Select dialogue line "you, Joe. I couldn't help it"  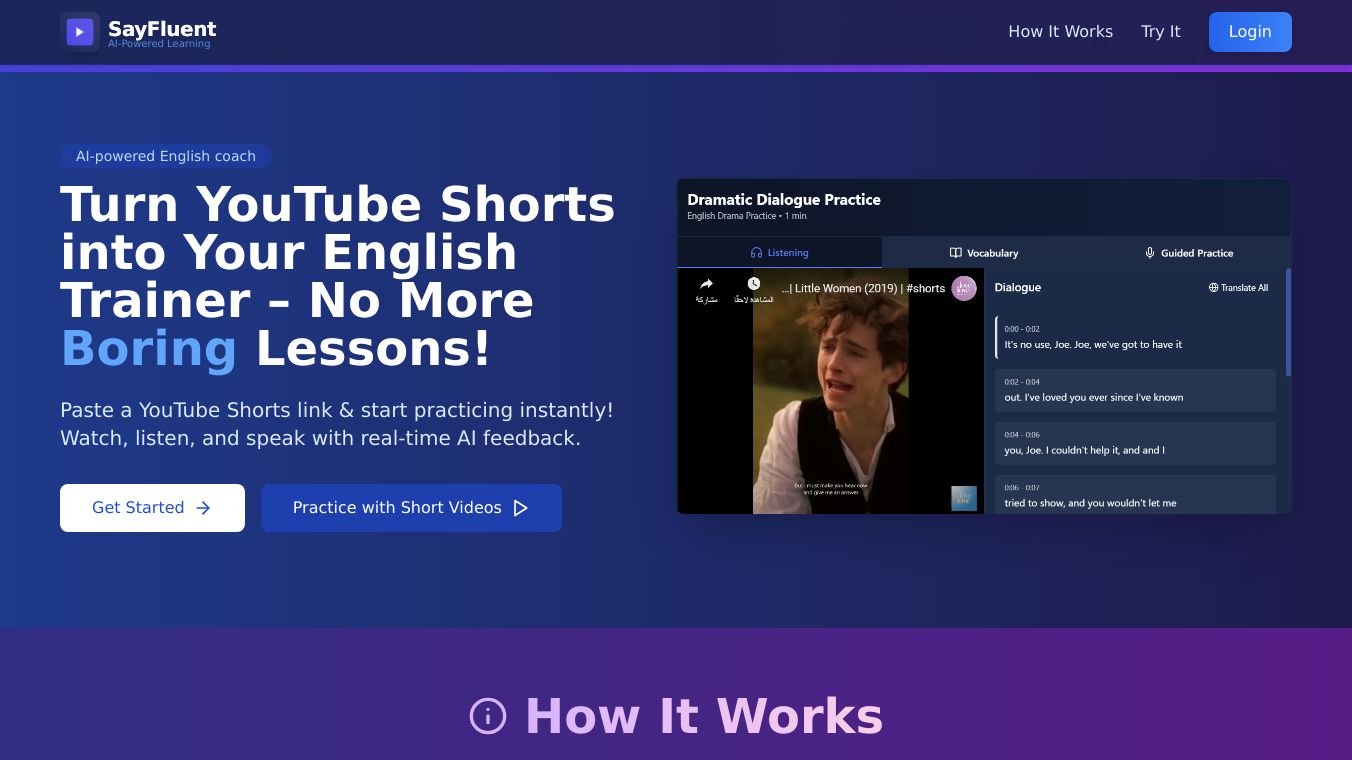coord(1135,444)
